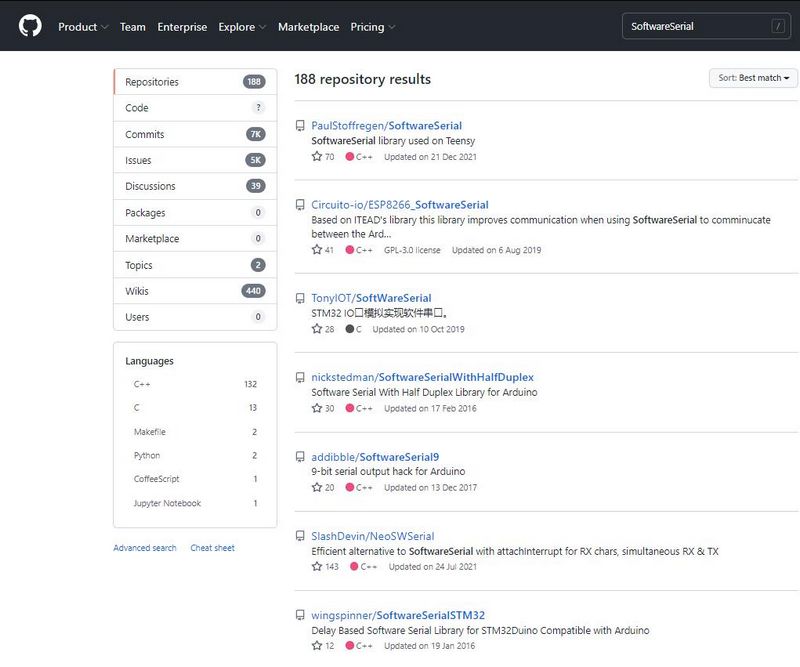
Task: Click the repo icon beside wingspinner/SoftwareSerialSTM32
Action: [x=300, y=615]
